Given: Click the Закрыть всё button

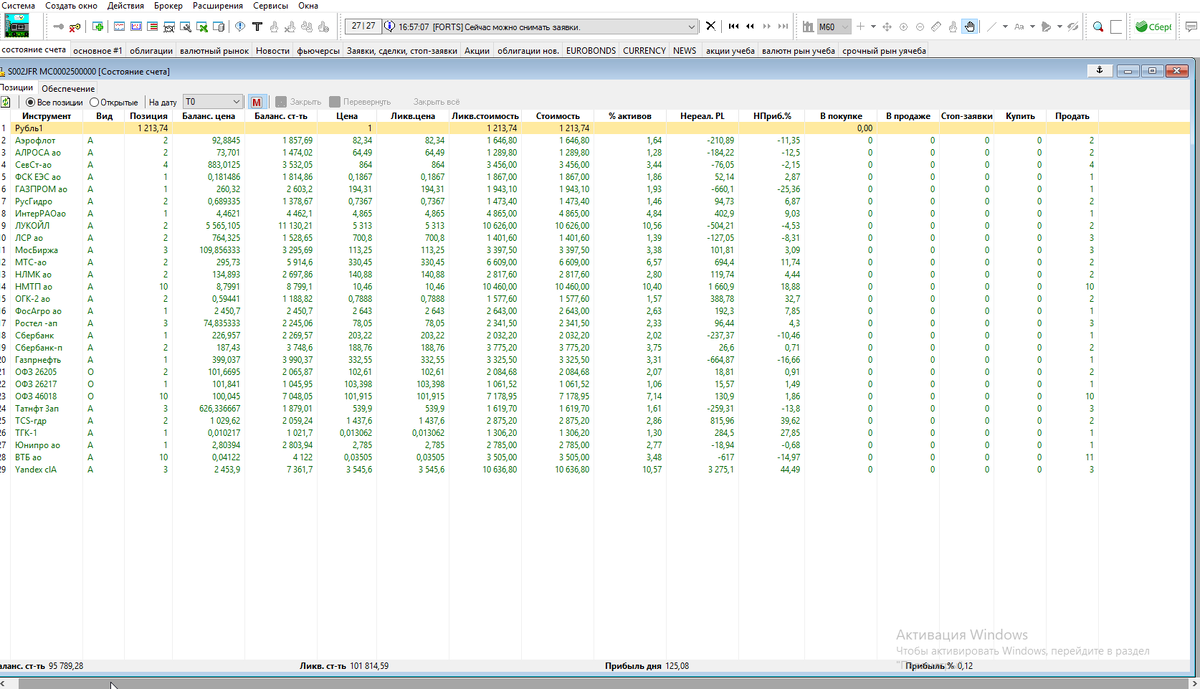Looking at the screenshot, I should pyautogui.click(x=436, y=102).
